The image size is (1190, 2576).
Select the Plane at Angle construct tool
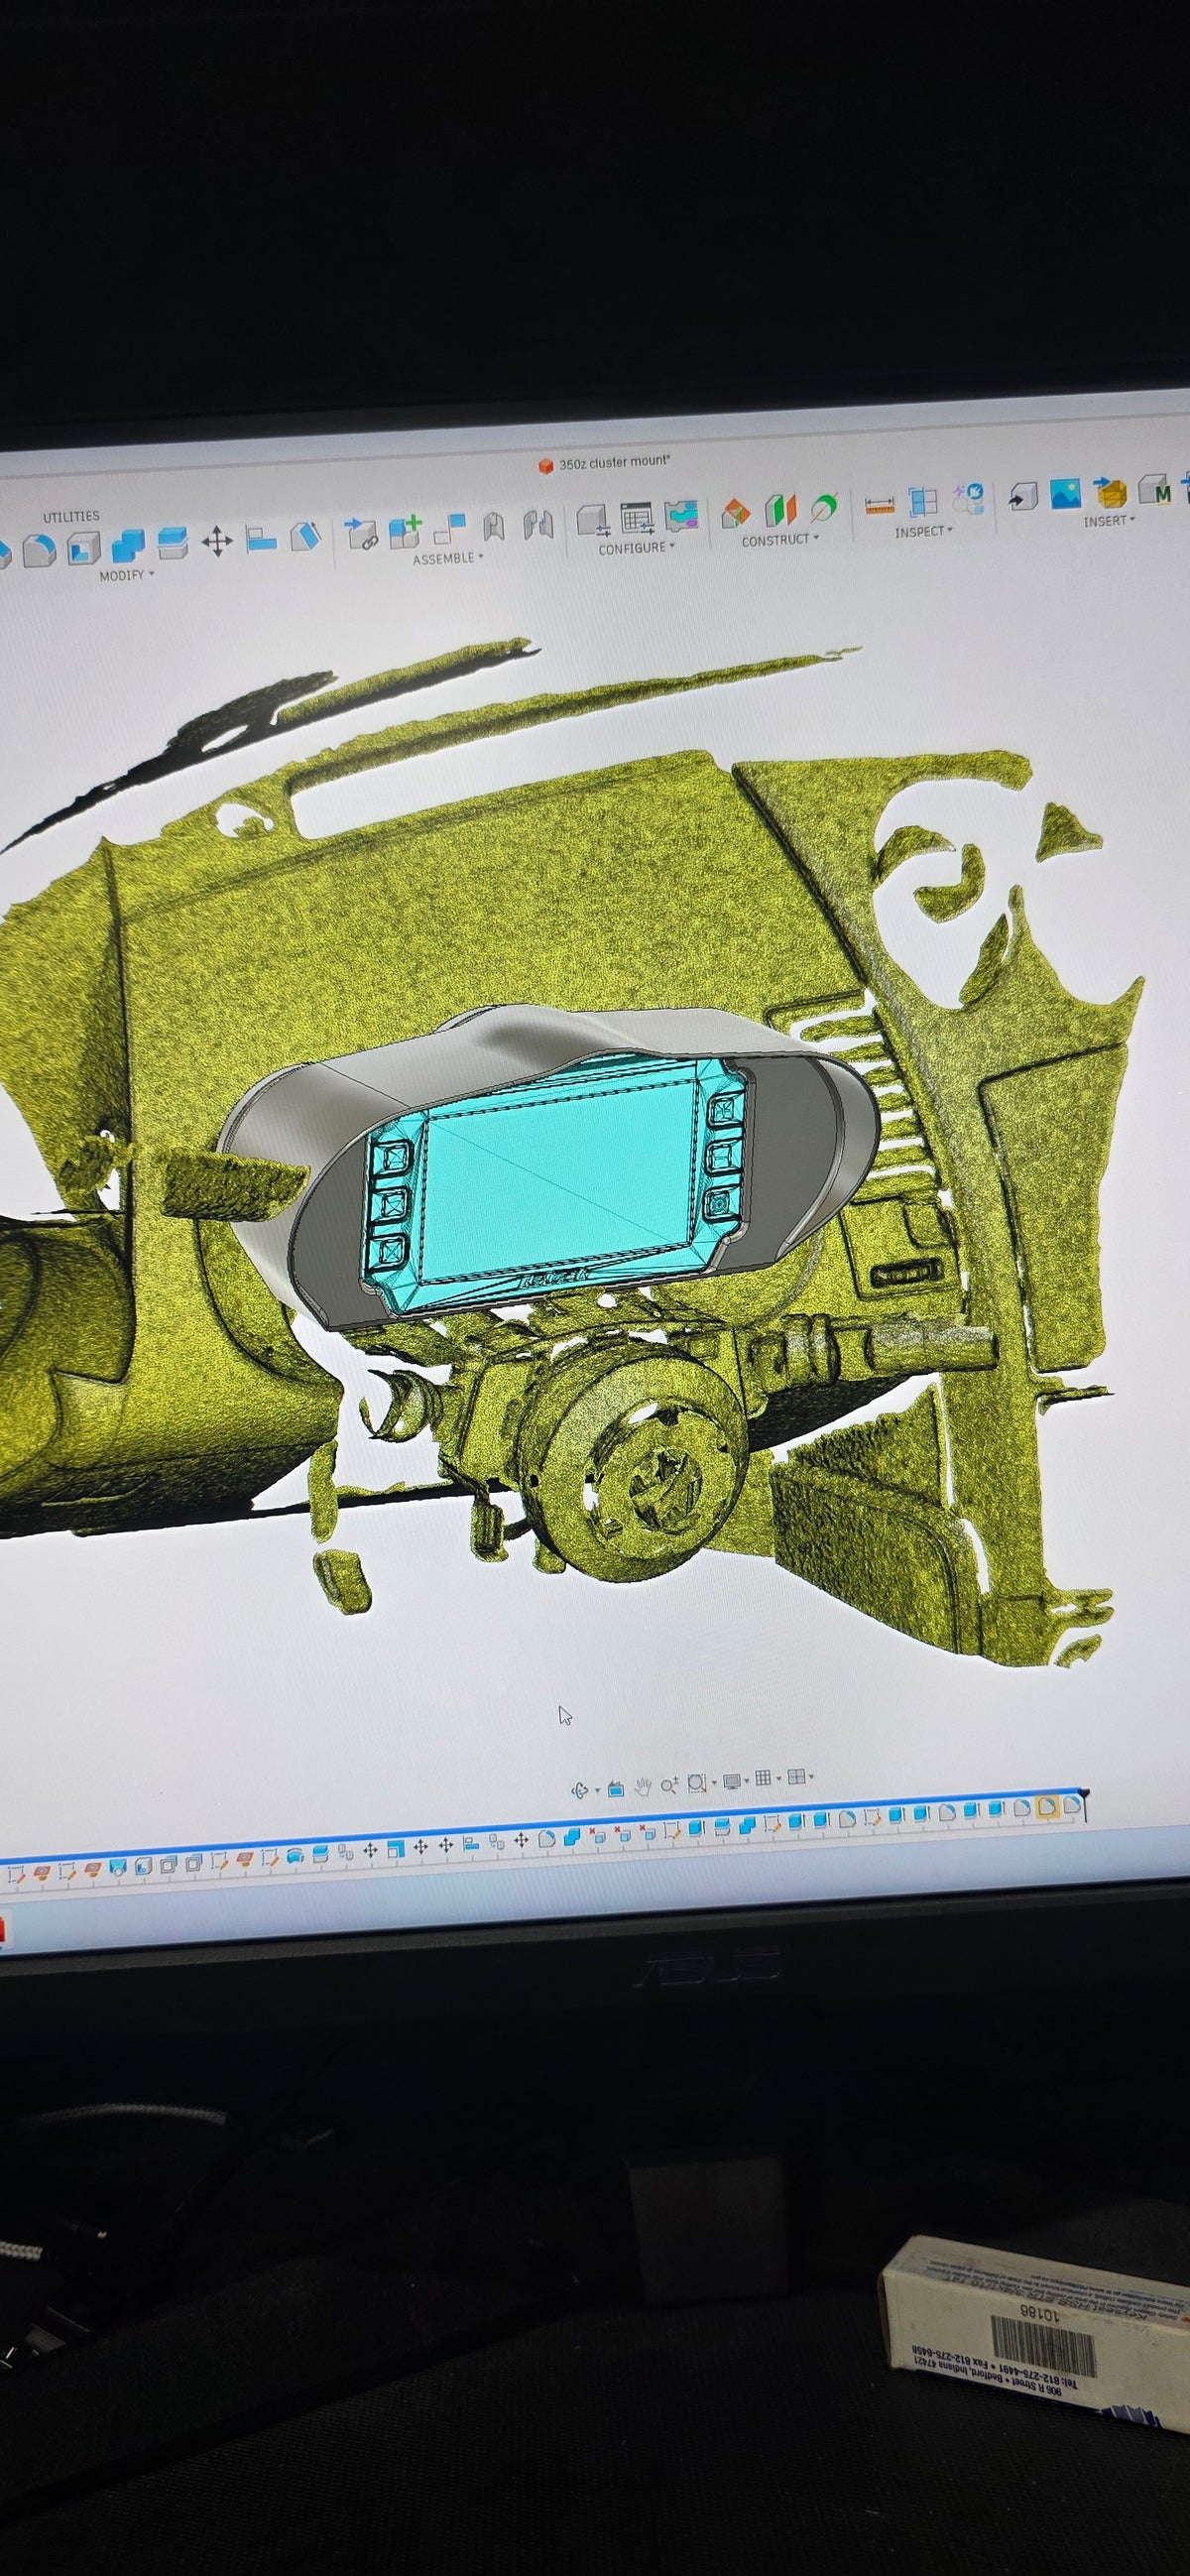[x=780, y=510]
